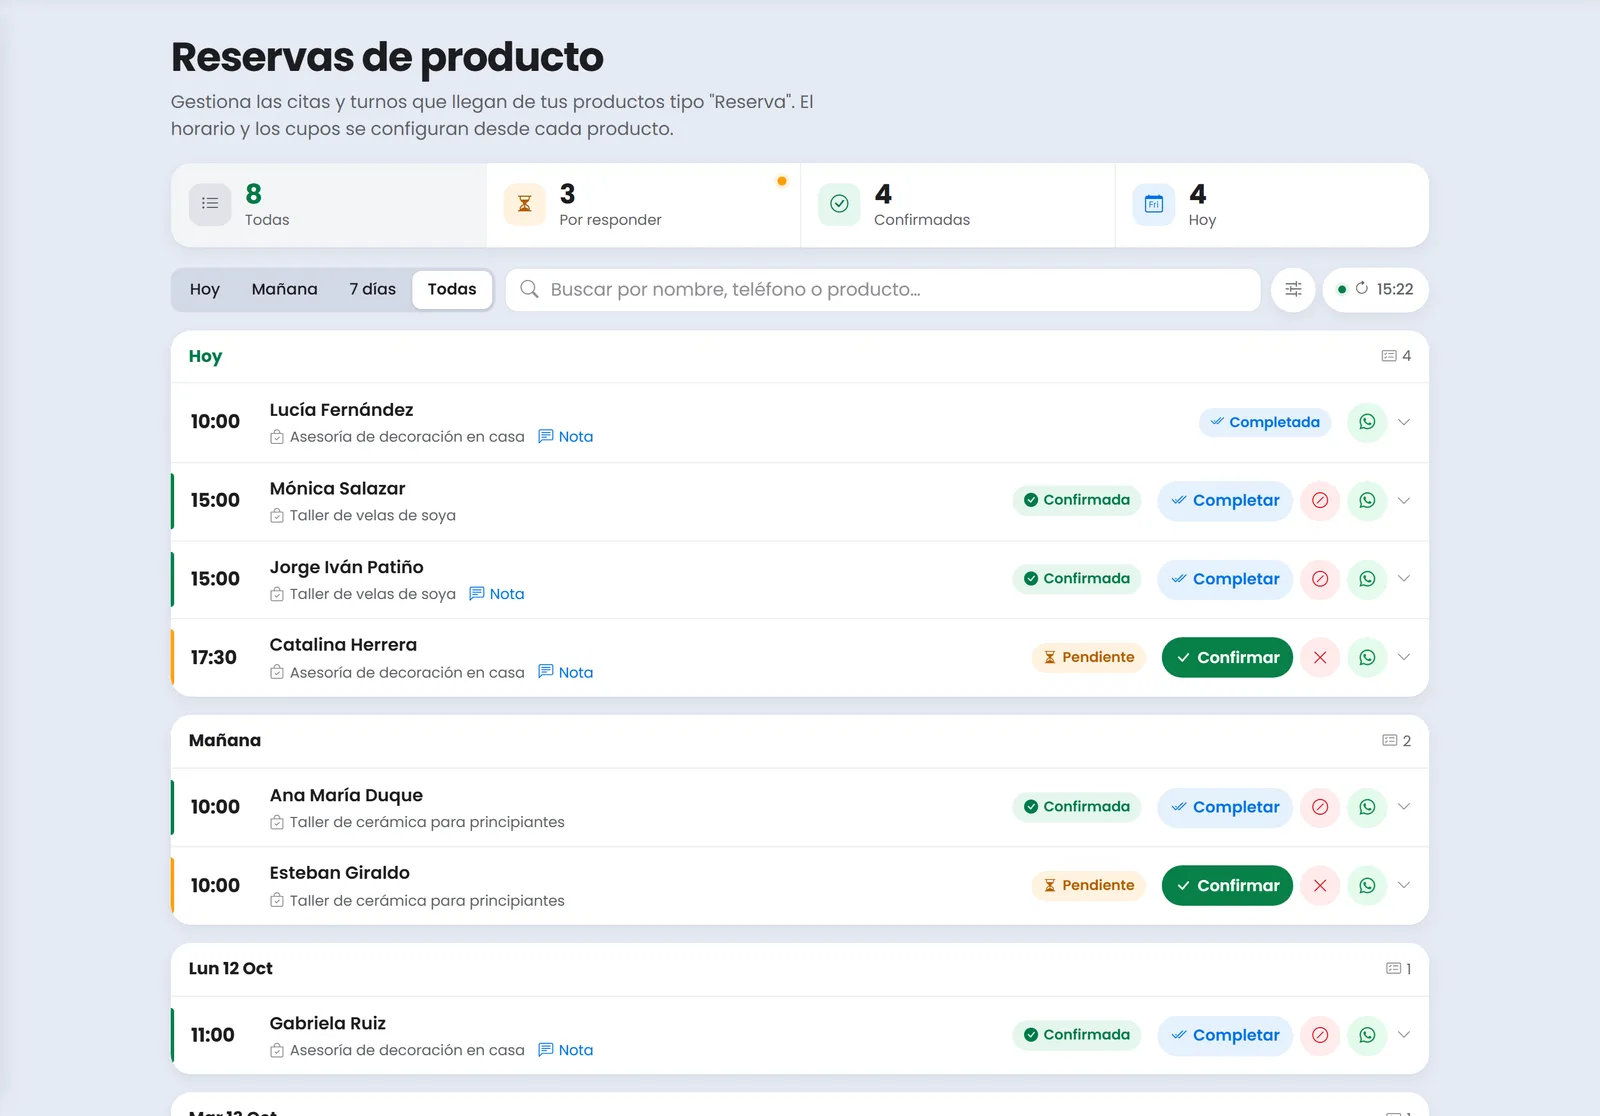Switch to the Mañana date tab
This screenshot has width=1600, height=1116.
tap(285, 289)
